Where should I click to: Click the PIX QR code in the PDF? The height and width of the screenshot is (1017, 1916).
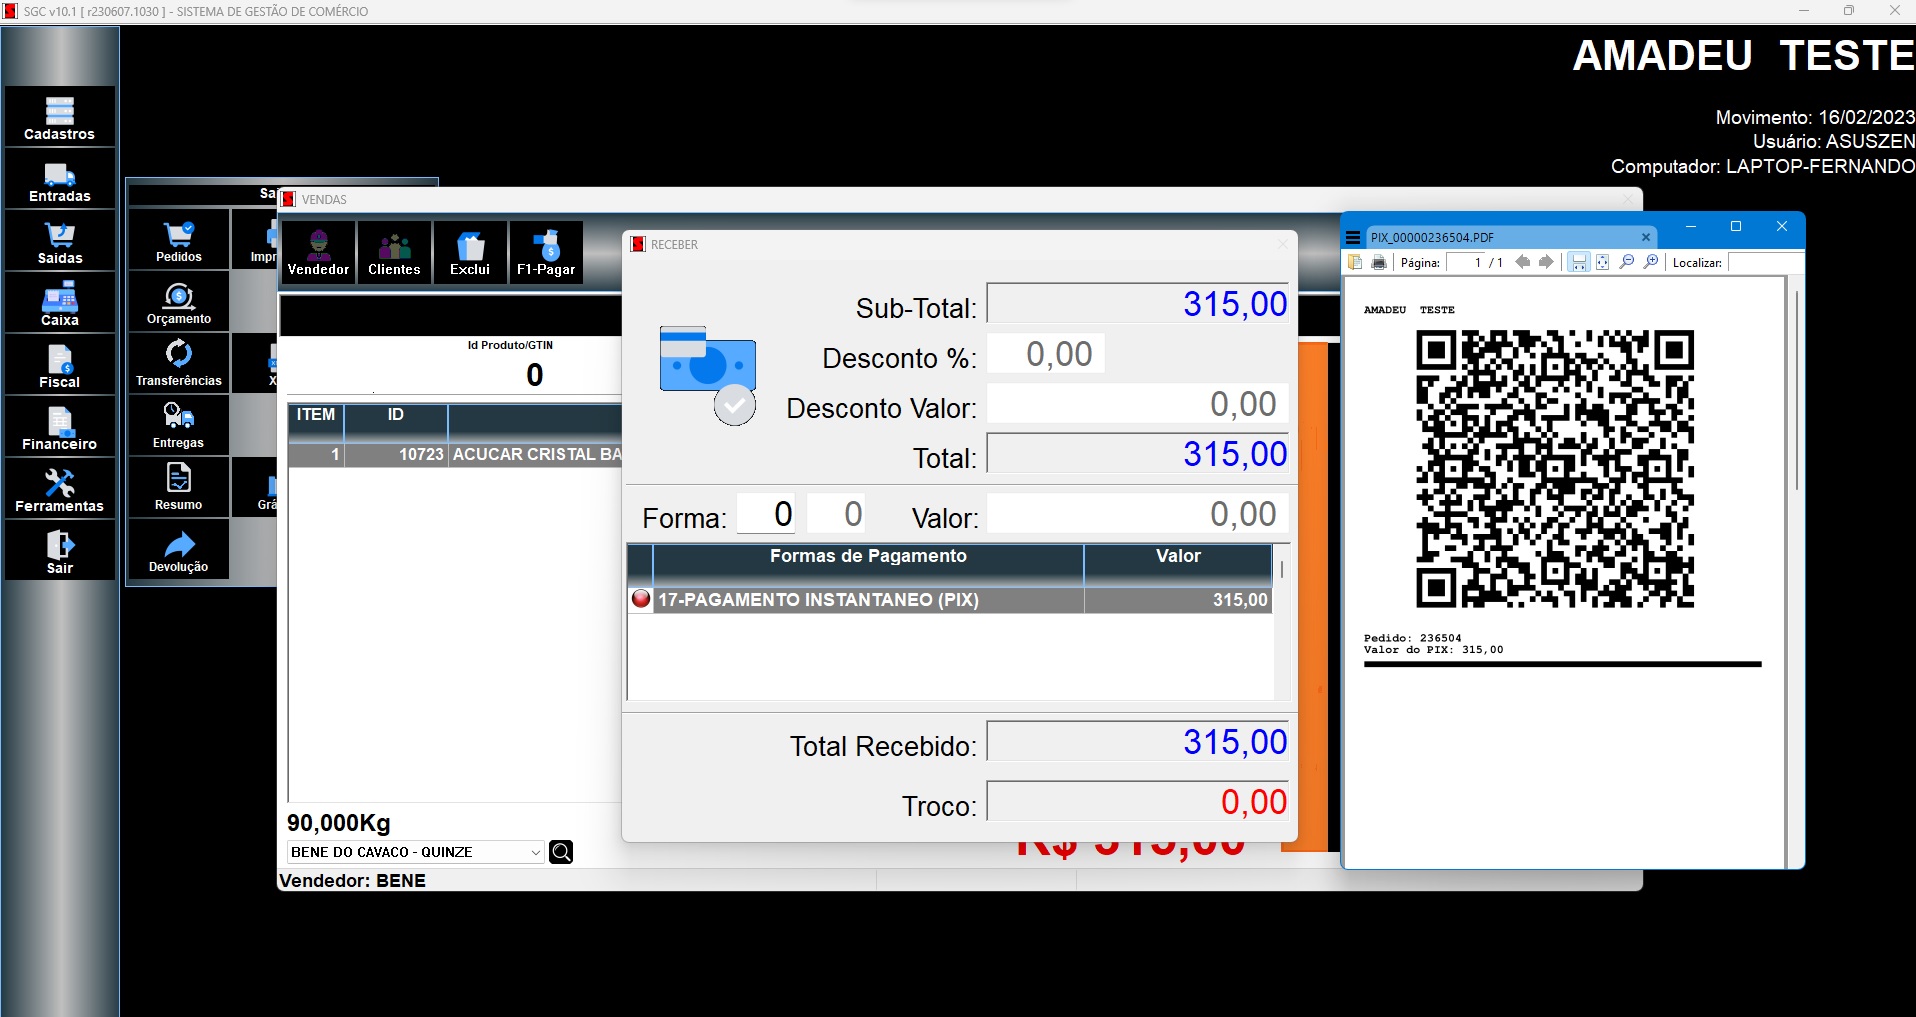[x=1555, y=469]
